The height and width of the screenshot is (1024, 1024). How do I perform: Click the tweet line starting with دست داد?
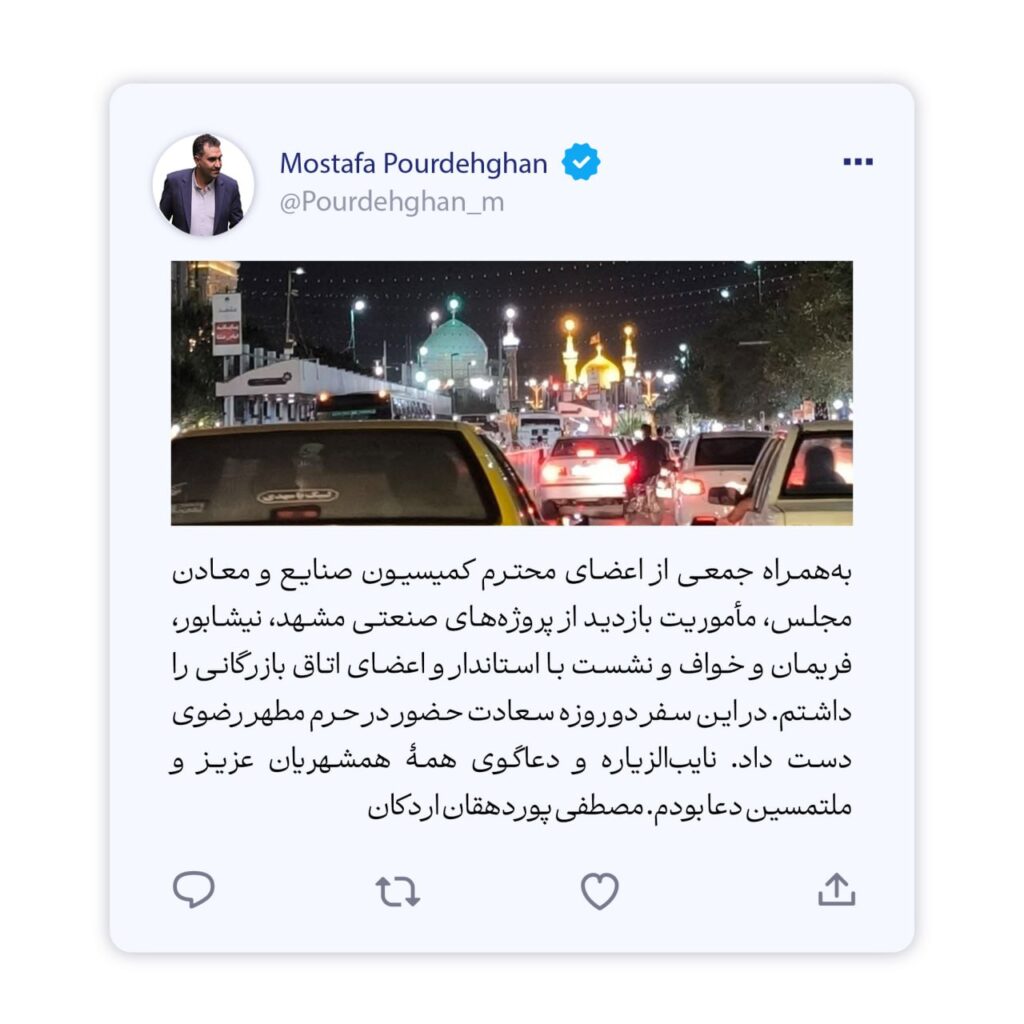511,761
